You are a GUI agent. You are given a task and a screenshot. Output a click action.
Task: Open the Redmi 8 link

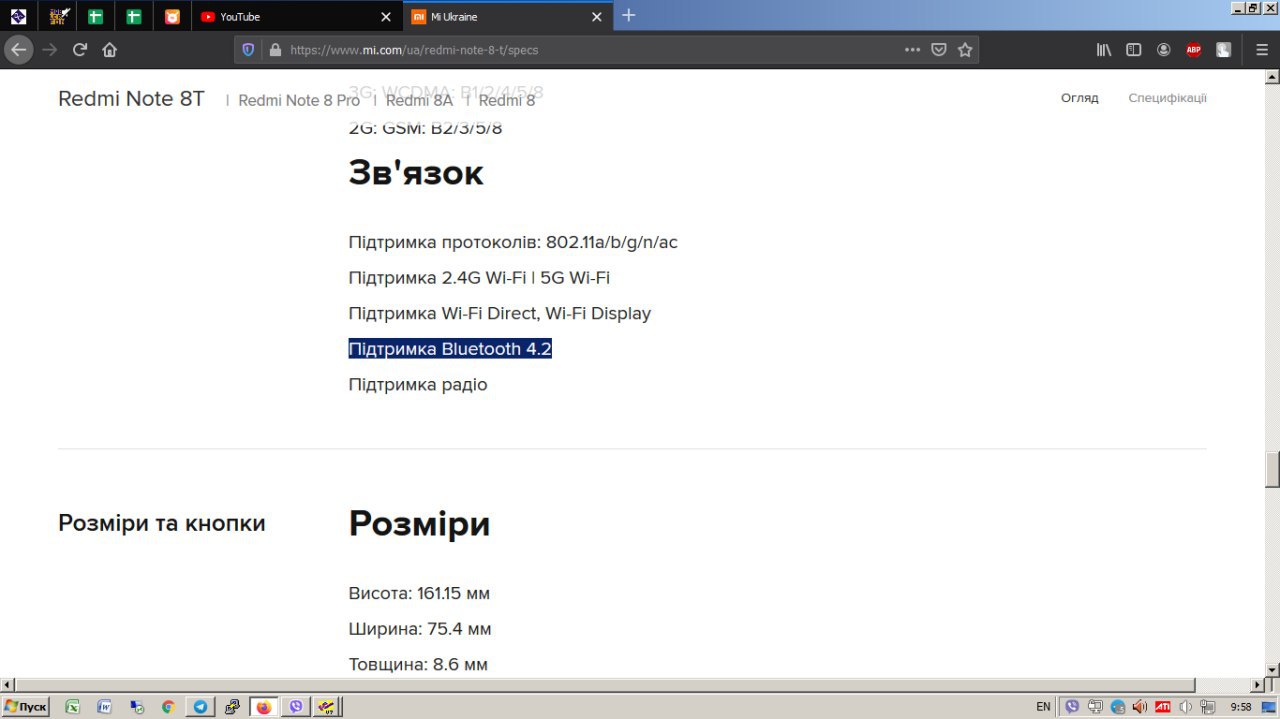pyautogui.click(x=507, y=100)
